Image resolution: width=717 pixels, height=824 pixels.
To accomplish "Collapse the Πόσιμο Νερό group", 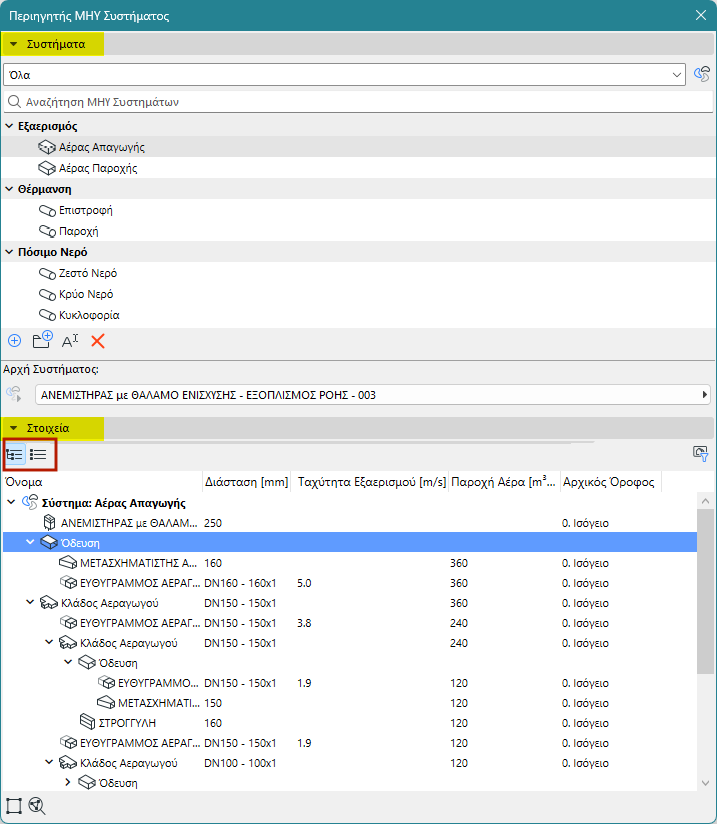I will [x=9, y=252].
